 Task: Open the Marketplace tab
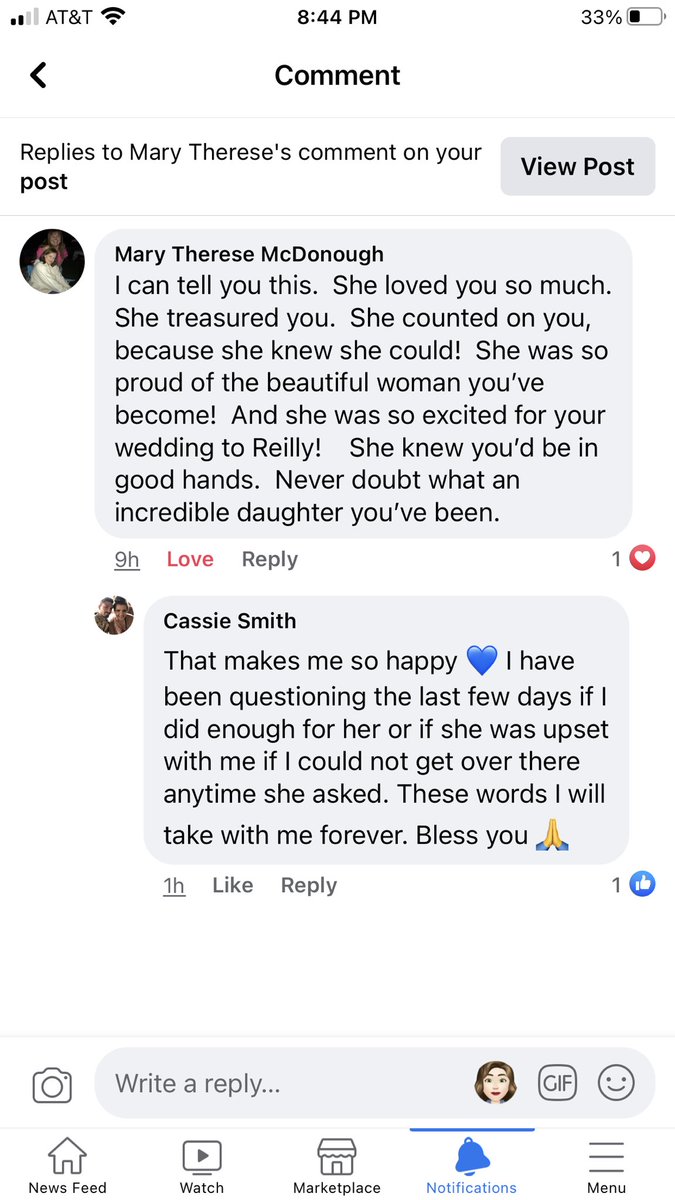coord(337,1166)
